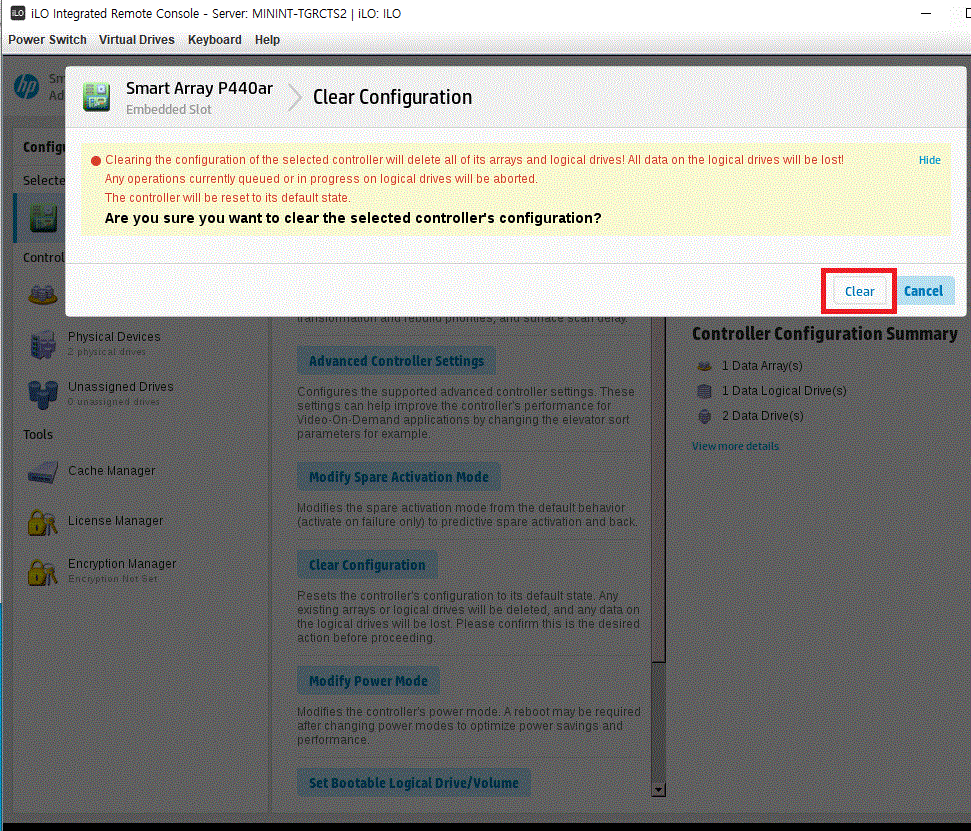Screen dimensions: 971x831
Task: Click '0 unassigned drives' subtext
Action: (113, 402)
